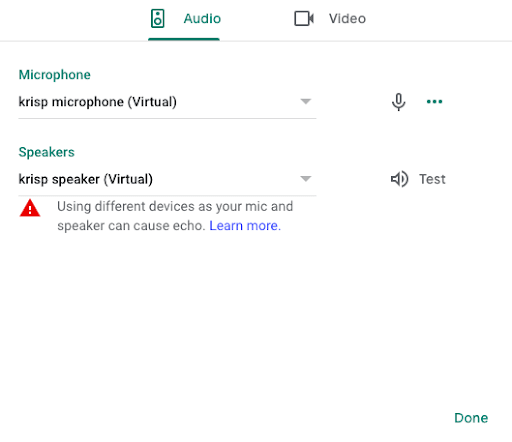Viewport: 512px width, 442px height.
Task: Click the underline below the microphone selector
Action: point(167,118)
